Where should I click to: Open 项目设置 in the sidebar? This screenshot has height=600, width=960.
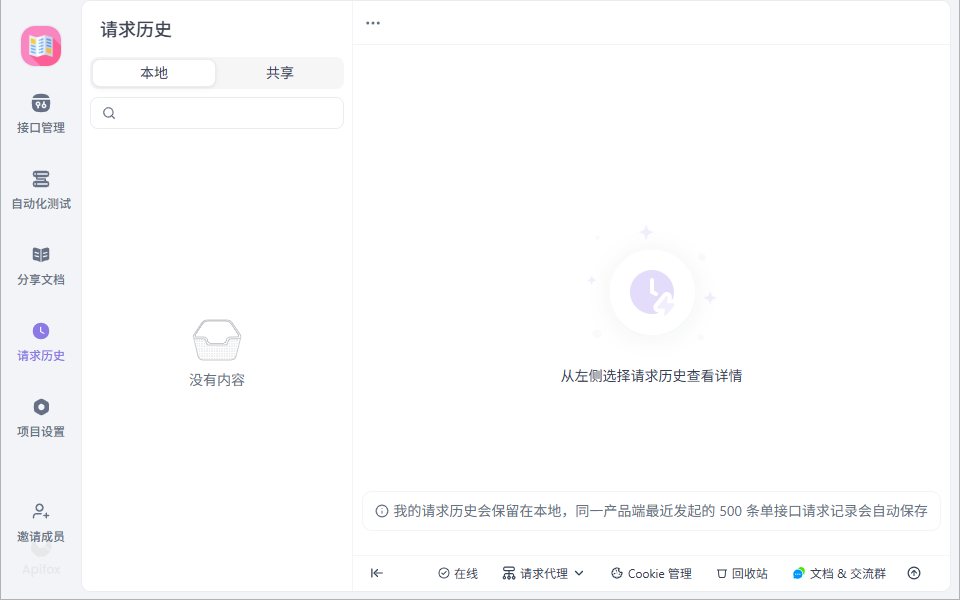pos(41,418)
